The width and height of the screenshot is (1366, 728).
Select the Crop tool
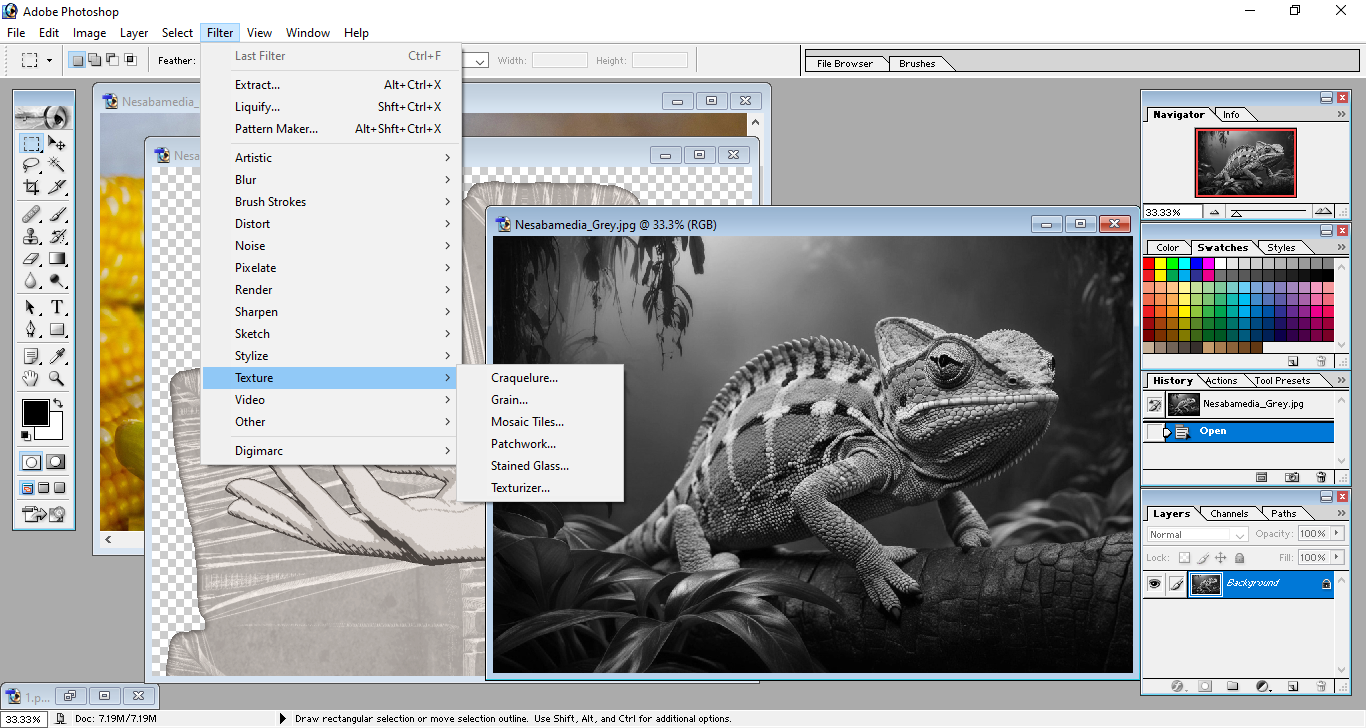pyautogui.click(x=32, y=187)
